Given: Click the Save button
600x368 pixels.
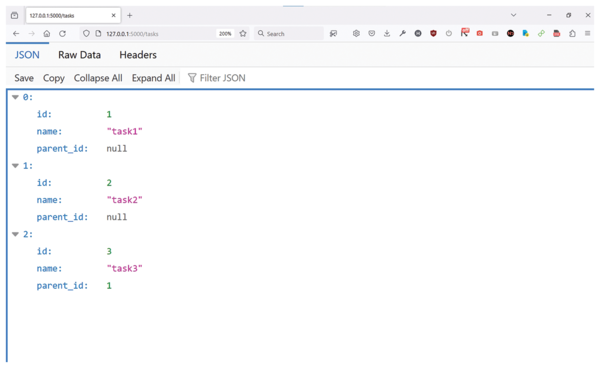Looking at the screenshot, I should click(24, 78).
